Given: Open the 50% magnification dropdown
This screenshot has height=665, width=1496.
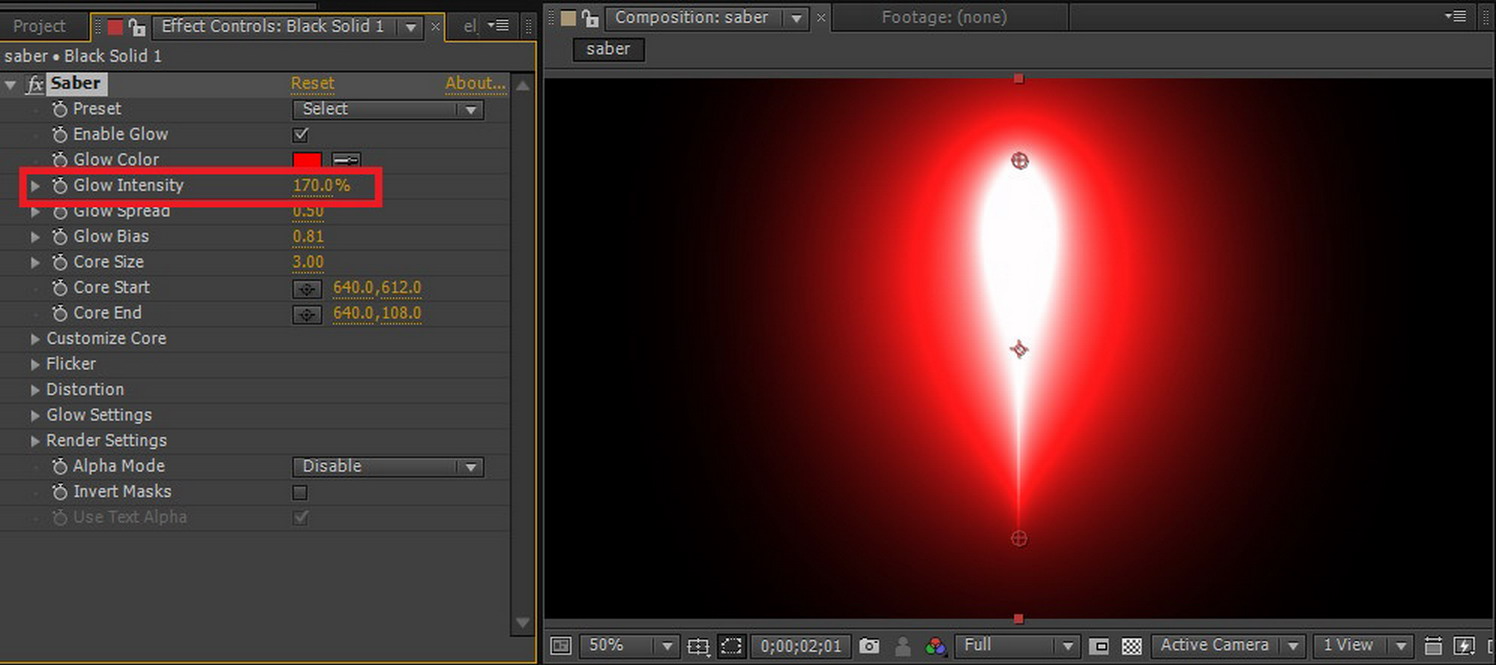Looking at the screenshot, I should (629, 646).
